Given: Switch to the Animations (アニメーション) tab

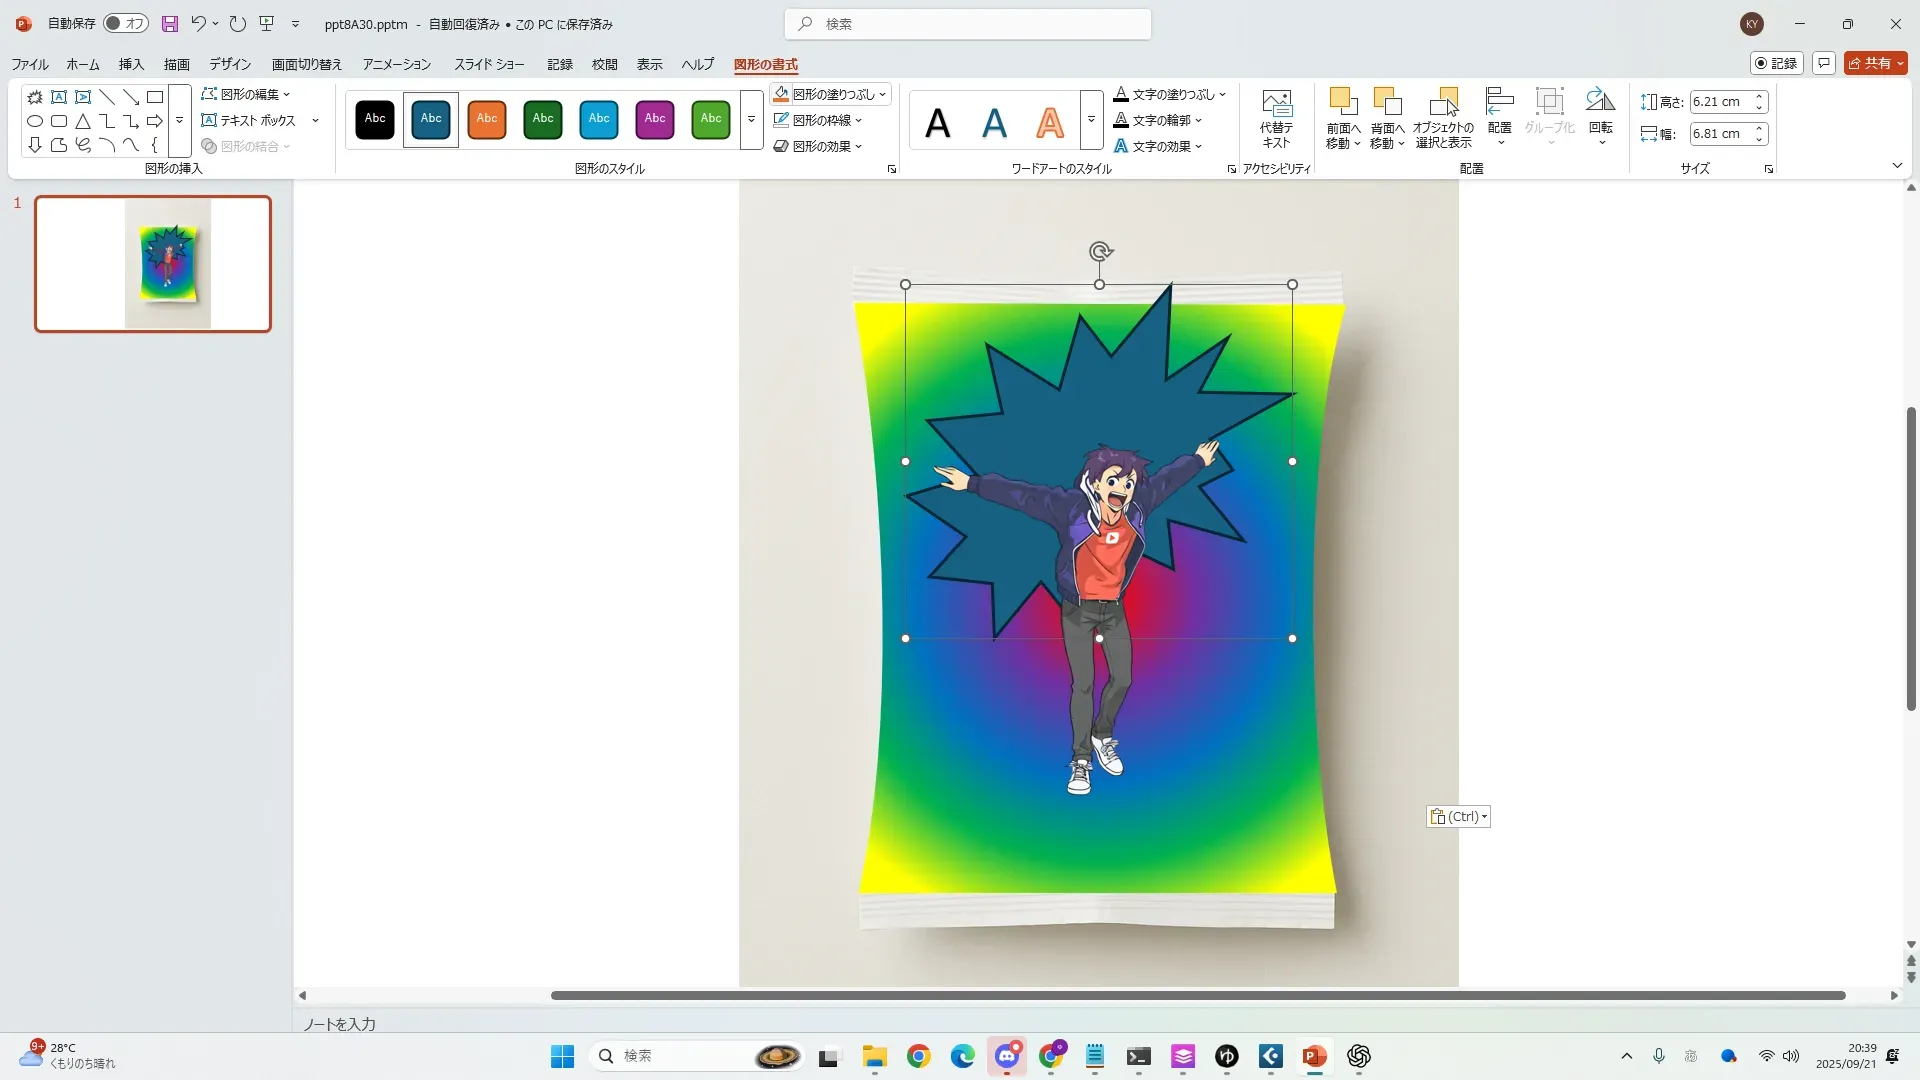Looking at the screenshot, I should (396, 64).
